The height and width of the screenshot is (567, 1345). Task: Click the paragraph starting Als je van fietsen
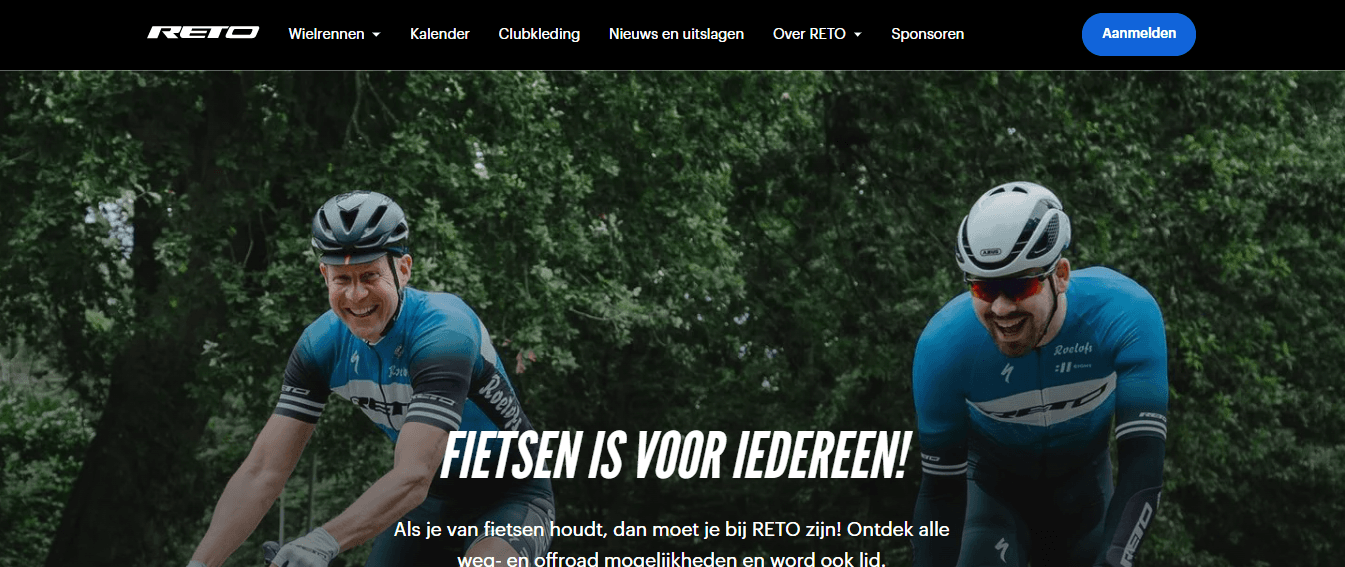(x=672, y=543)
